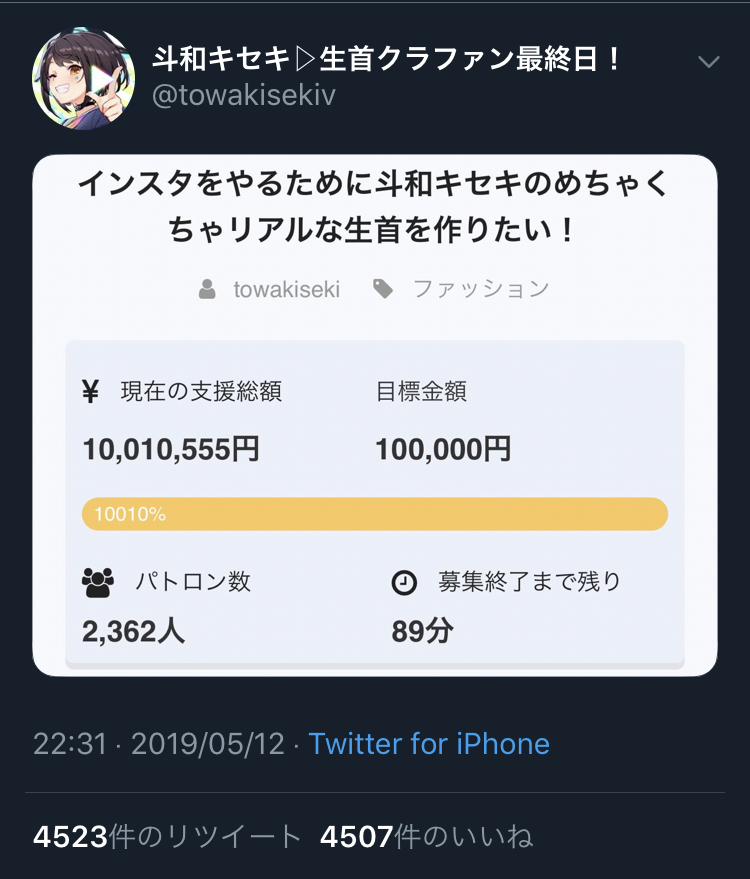Click the clock icon beside 募集終了まで残り
The height and width of the screenshot is (879, 750).
[x=403, y=582]
